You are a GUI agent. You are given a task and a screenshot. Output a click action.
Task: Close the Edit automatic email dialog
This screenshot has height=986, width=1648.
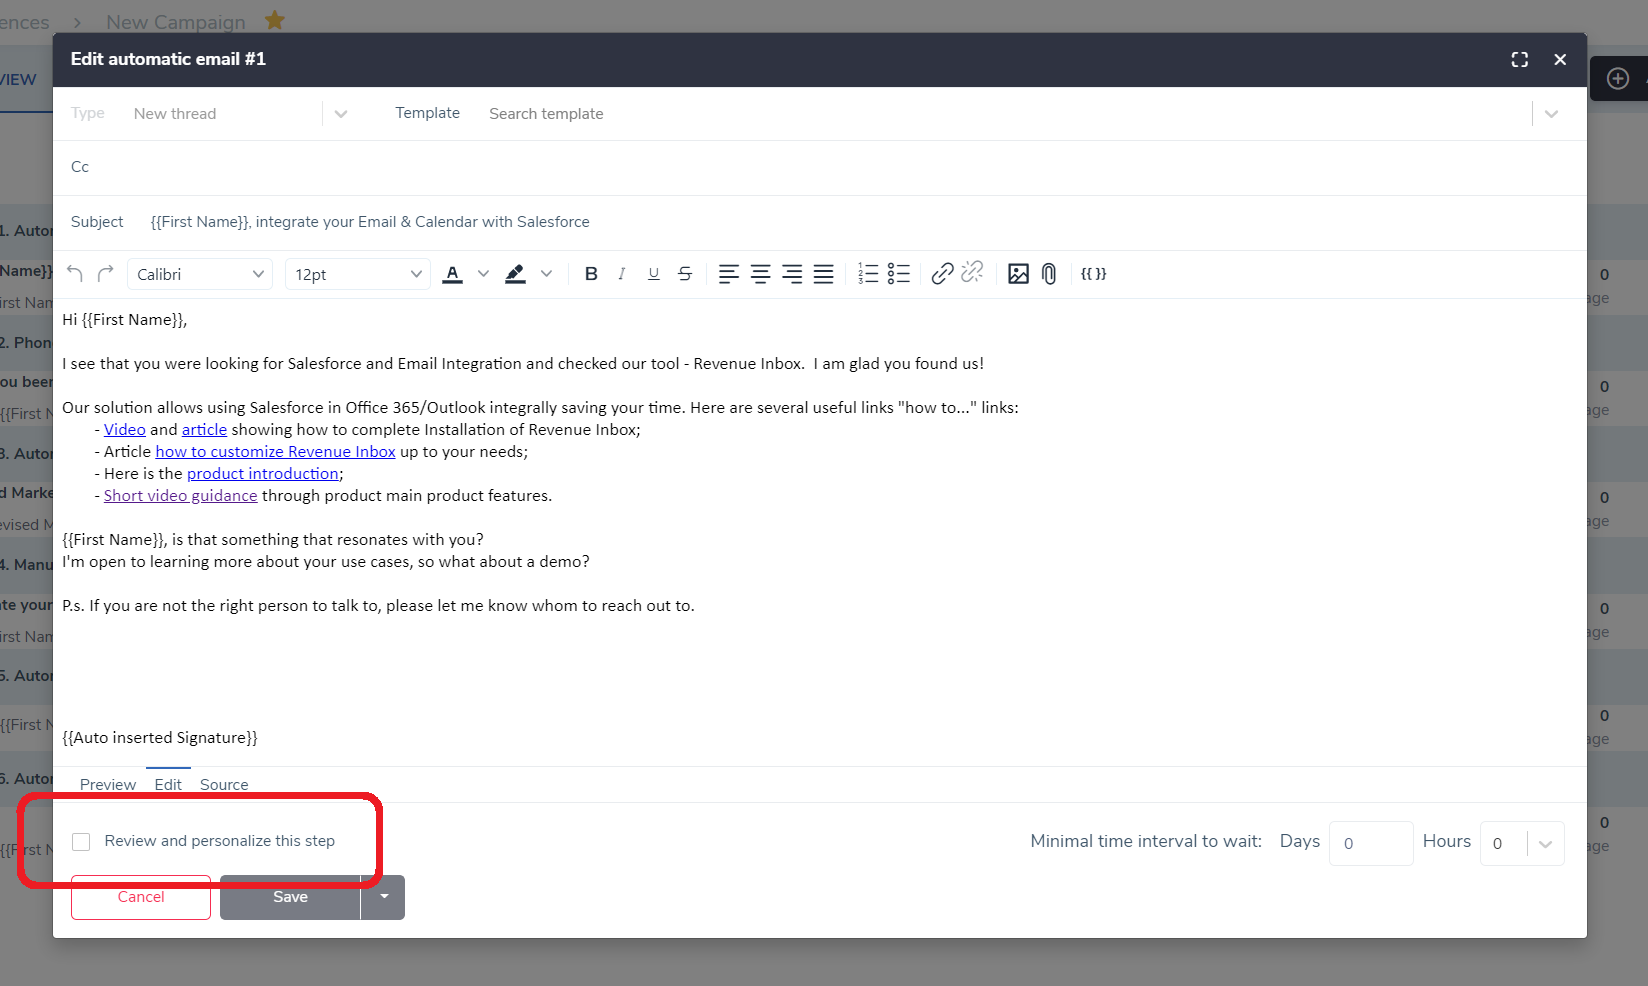tap(1560, 60)
